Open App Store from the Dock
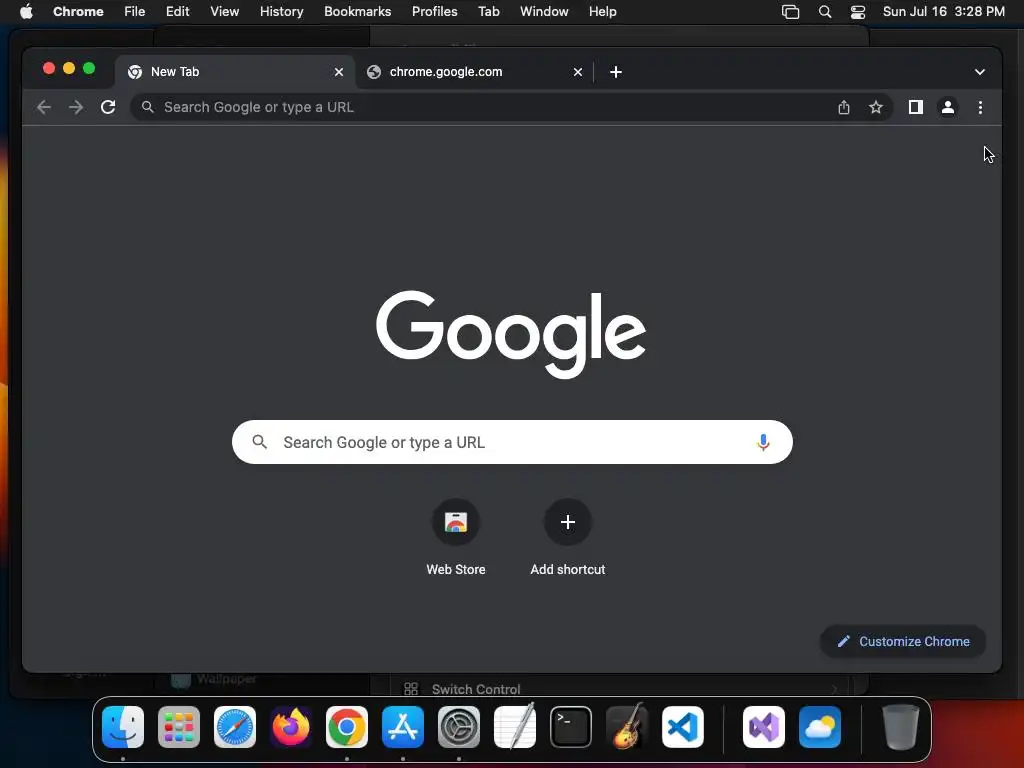This screenshot has width=1024, height=768. tap(403, 727)
